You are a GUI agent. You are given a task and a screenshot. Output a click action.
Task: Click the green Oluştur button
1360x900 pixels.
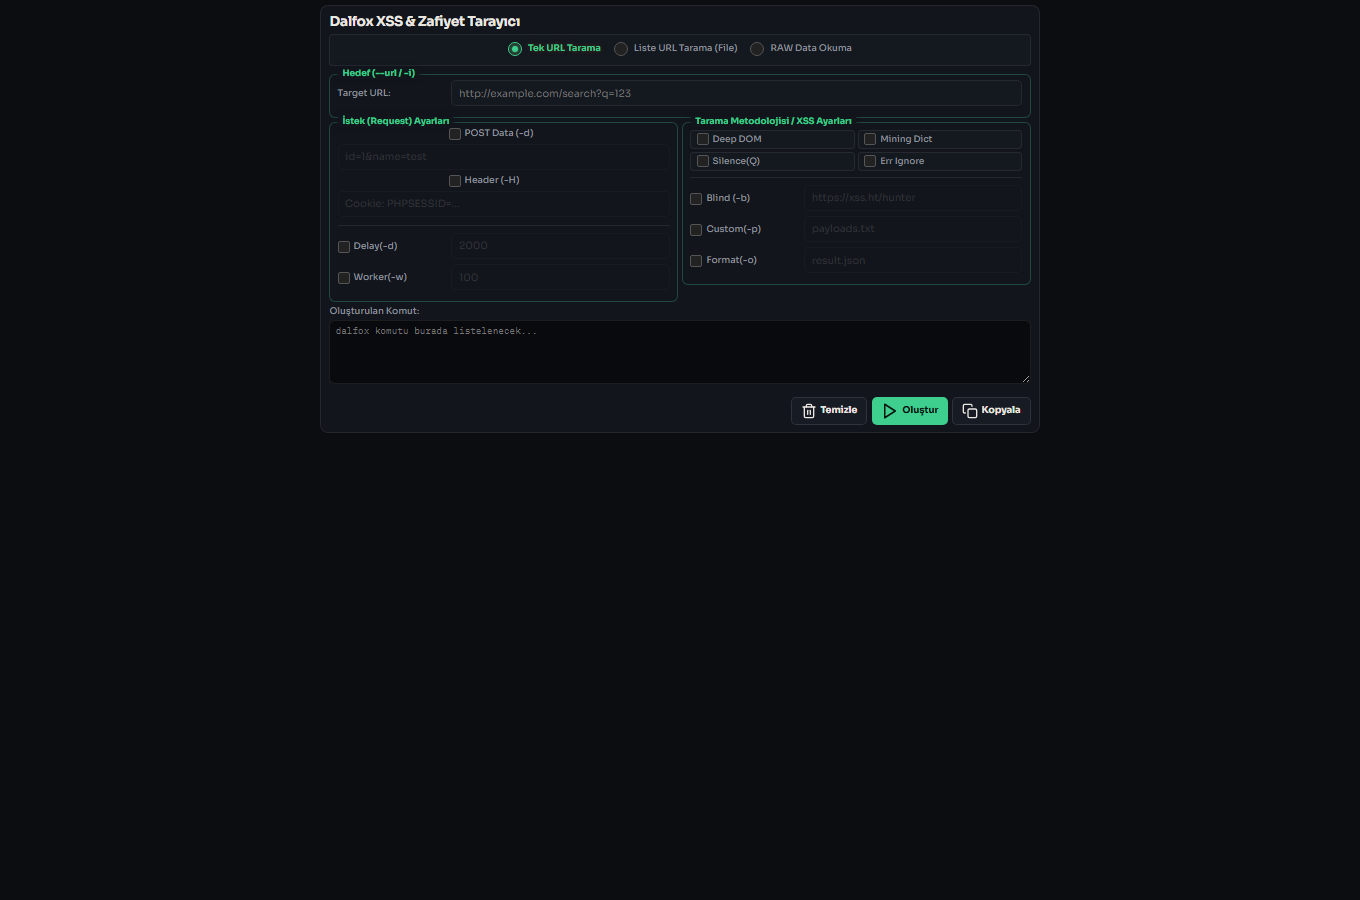point(910,411)
